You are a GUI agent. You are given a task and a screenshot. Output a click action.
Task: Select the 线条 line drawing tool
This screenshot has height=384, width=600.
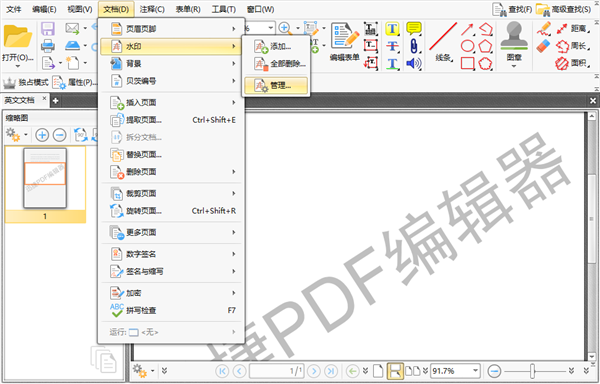[x=443, y=41]
